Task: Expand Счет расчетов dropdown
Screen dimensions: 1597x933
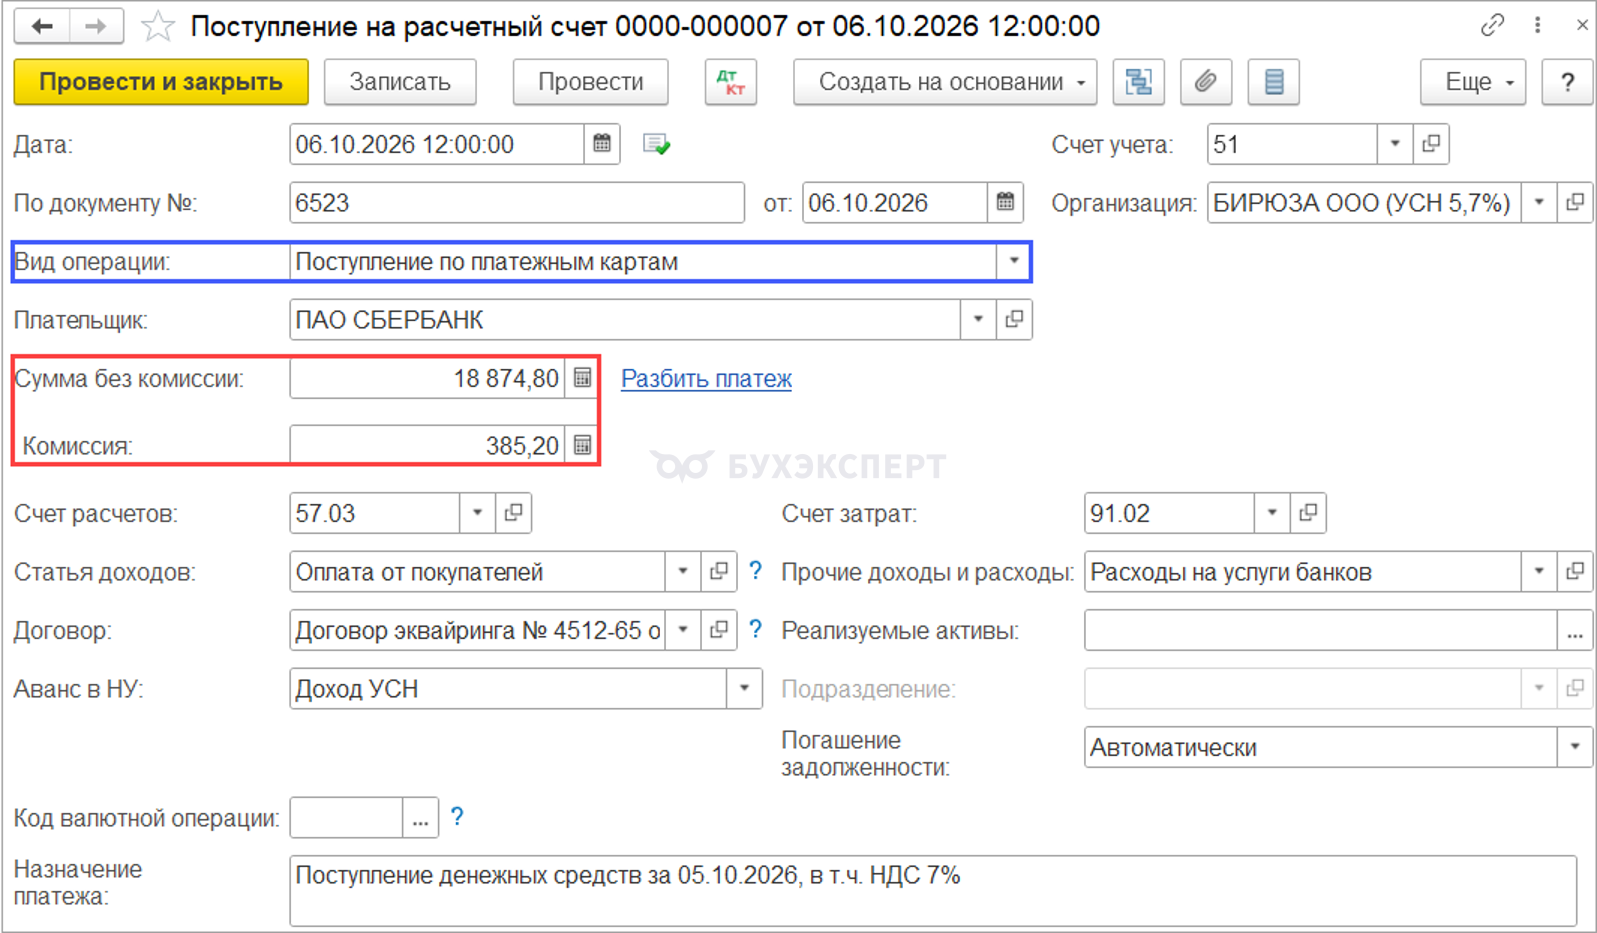Action: pos(477,513)
